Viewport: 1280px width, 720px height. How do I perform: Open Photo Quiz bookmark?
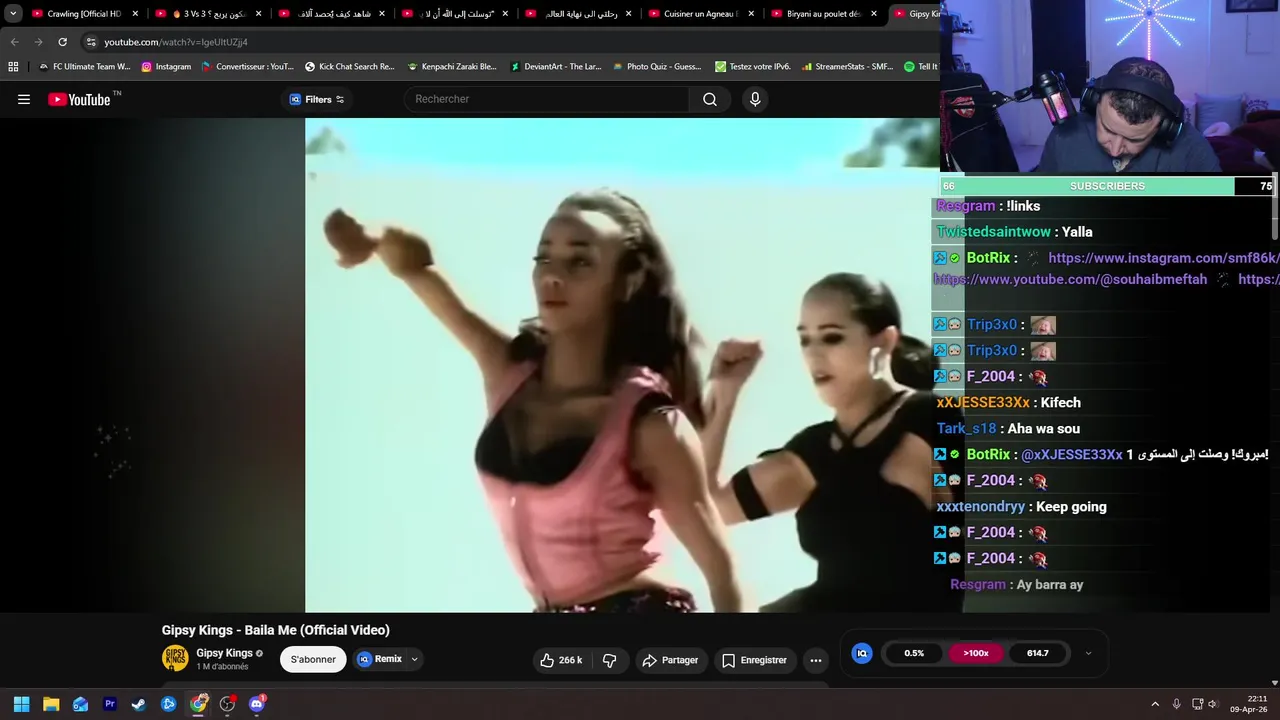click(x=657, y=67)
